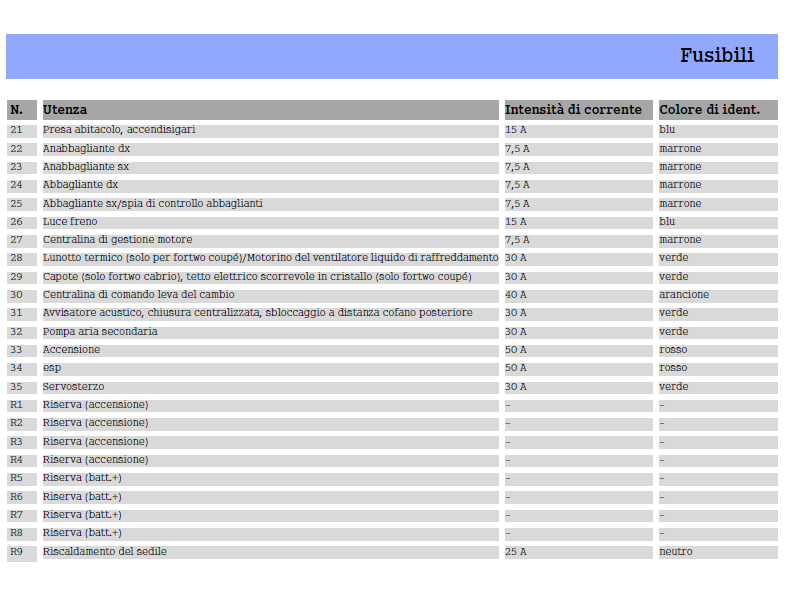
Task: Select "7,5 A" for Centralina di gestione motore
Action: [517, 240]
